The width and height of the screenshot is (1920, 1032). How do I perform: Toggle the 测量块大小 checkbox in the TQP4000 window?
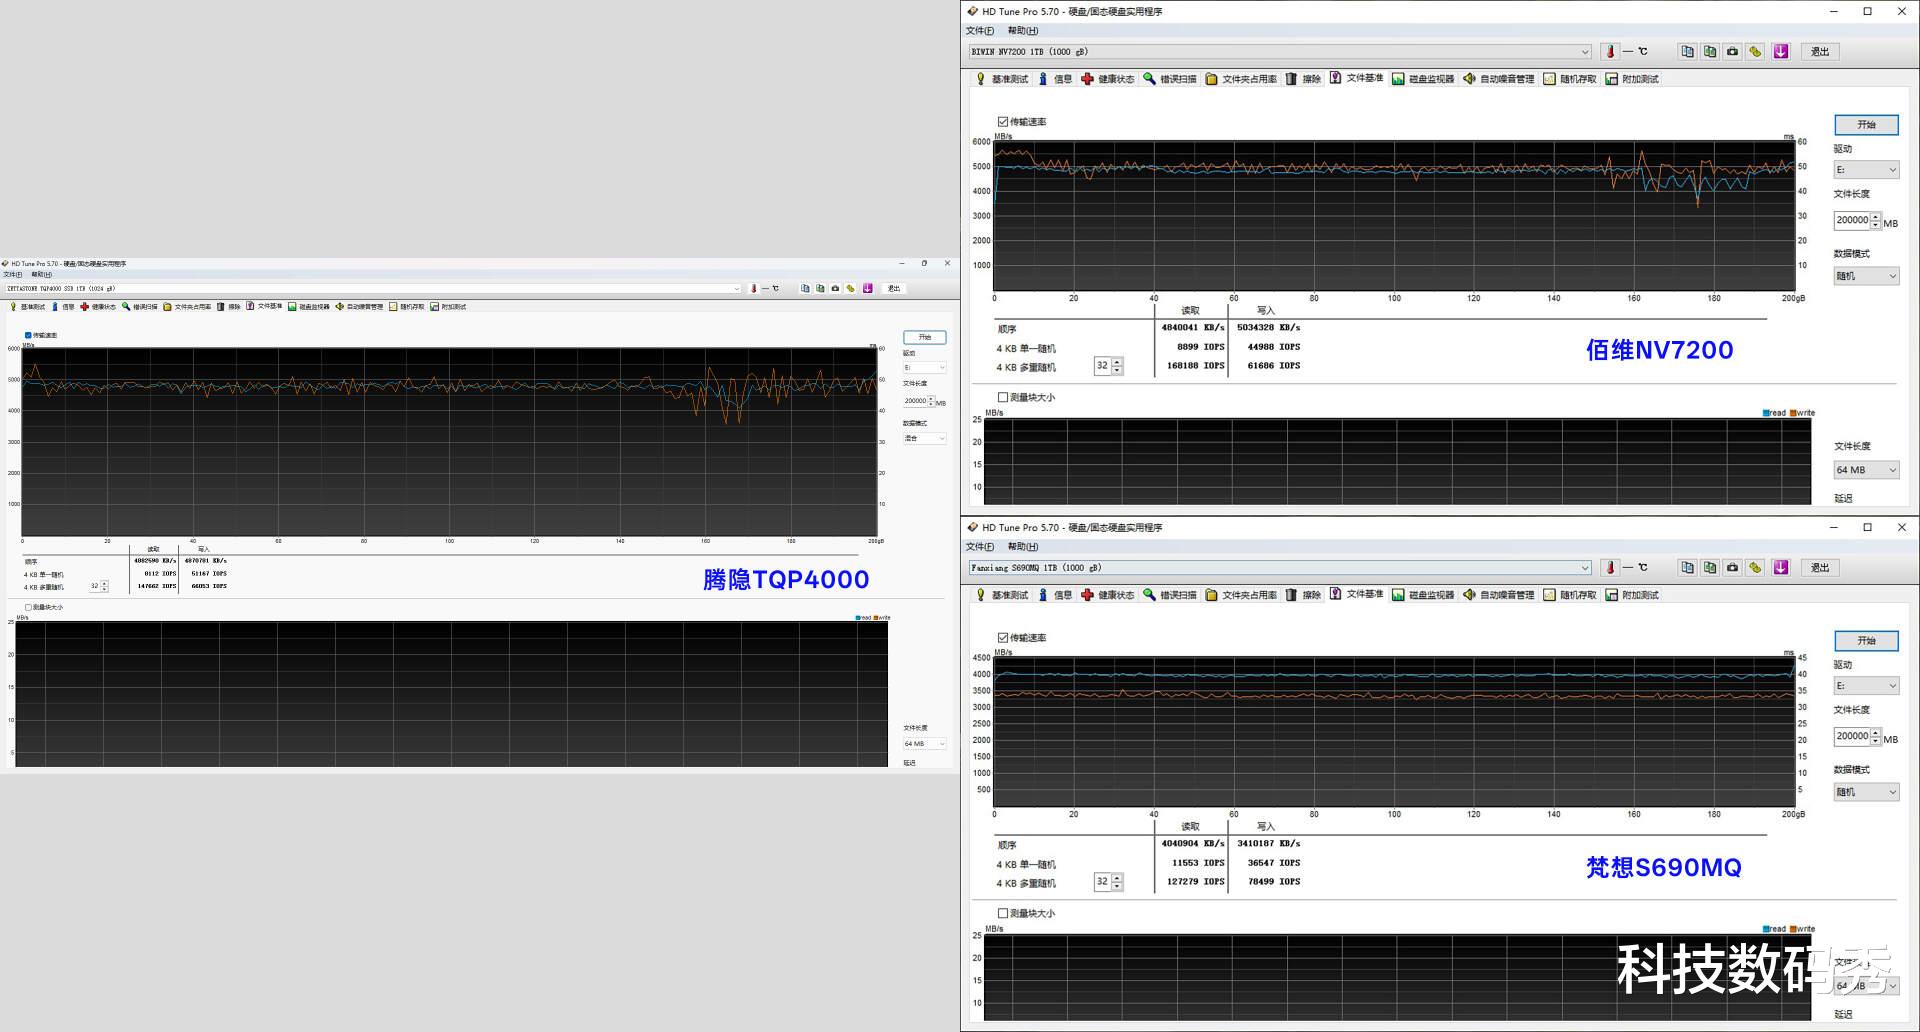[x=28, y=608]
